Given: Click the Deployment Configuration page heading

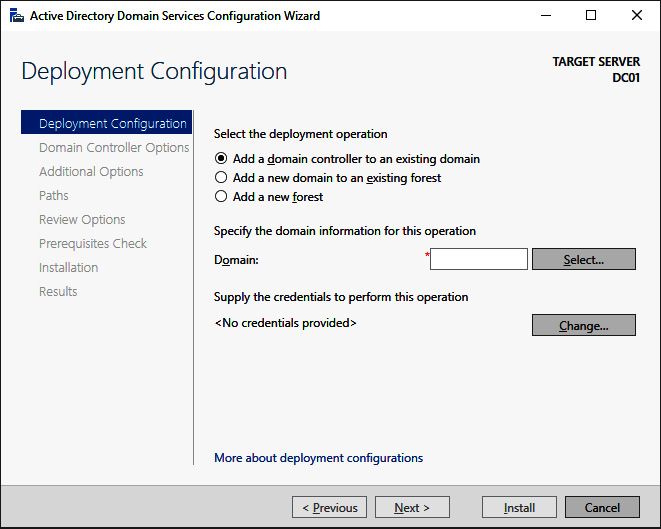Looking at the screenshot, I should pos(154,71).
